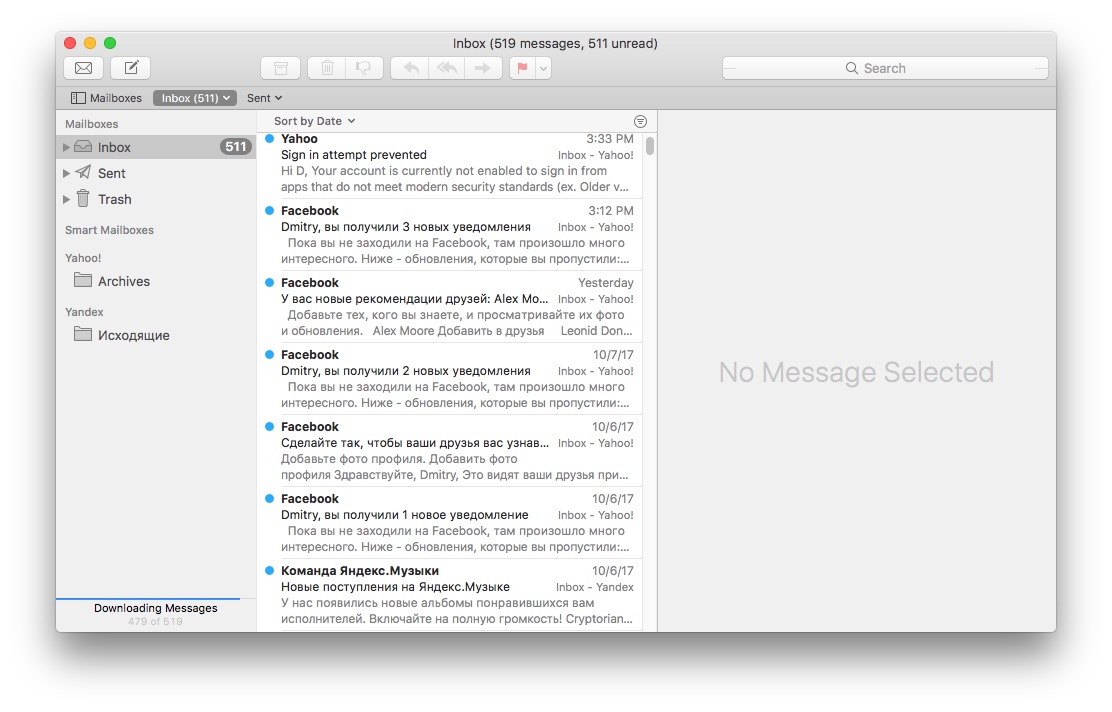Open the Archives folder under Yahoo!
Screen dimensions: 1112x712
click(x=123, y=281)
